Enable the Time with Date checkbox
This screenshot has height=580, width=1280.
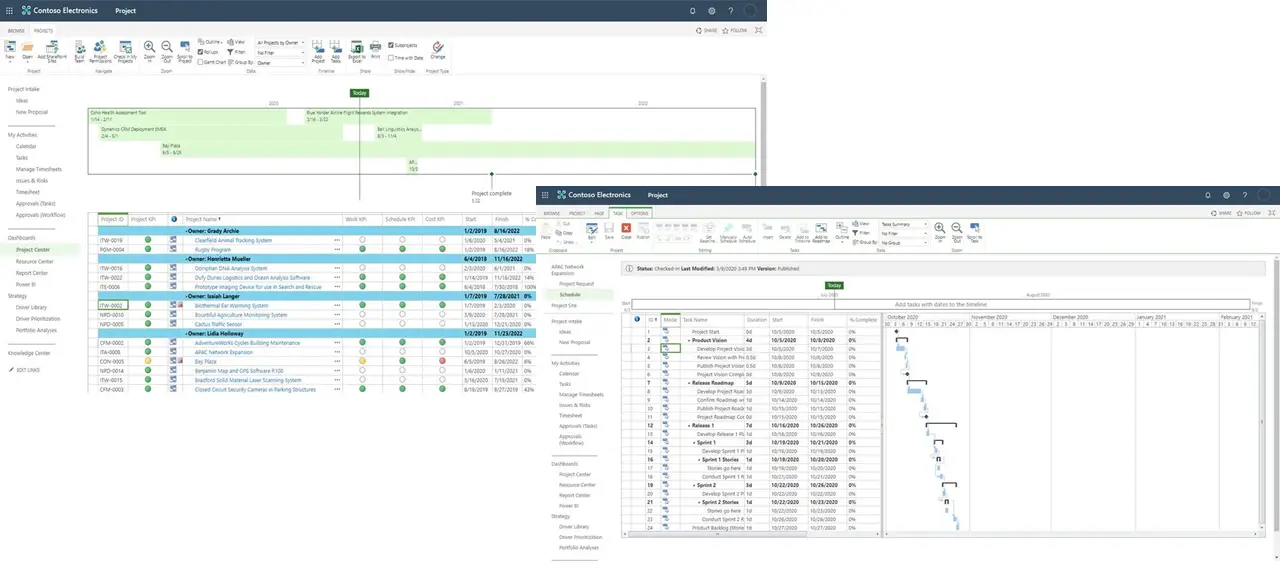[391, 58]
